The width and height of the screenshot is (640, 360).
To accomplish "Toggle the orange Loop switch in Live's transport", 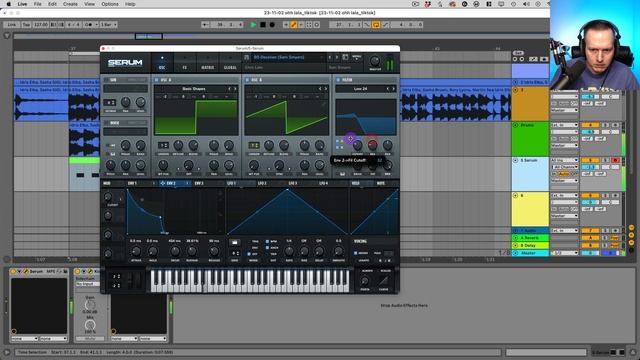I will [376, 25].
